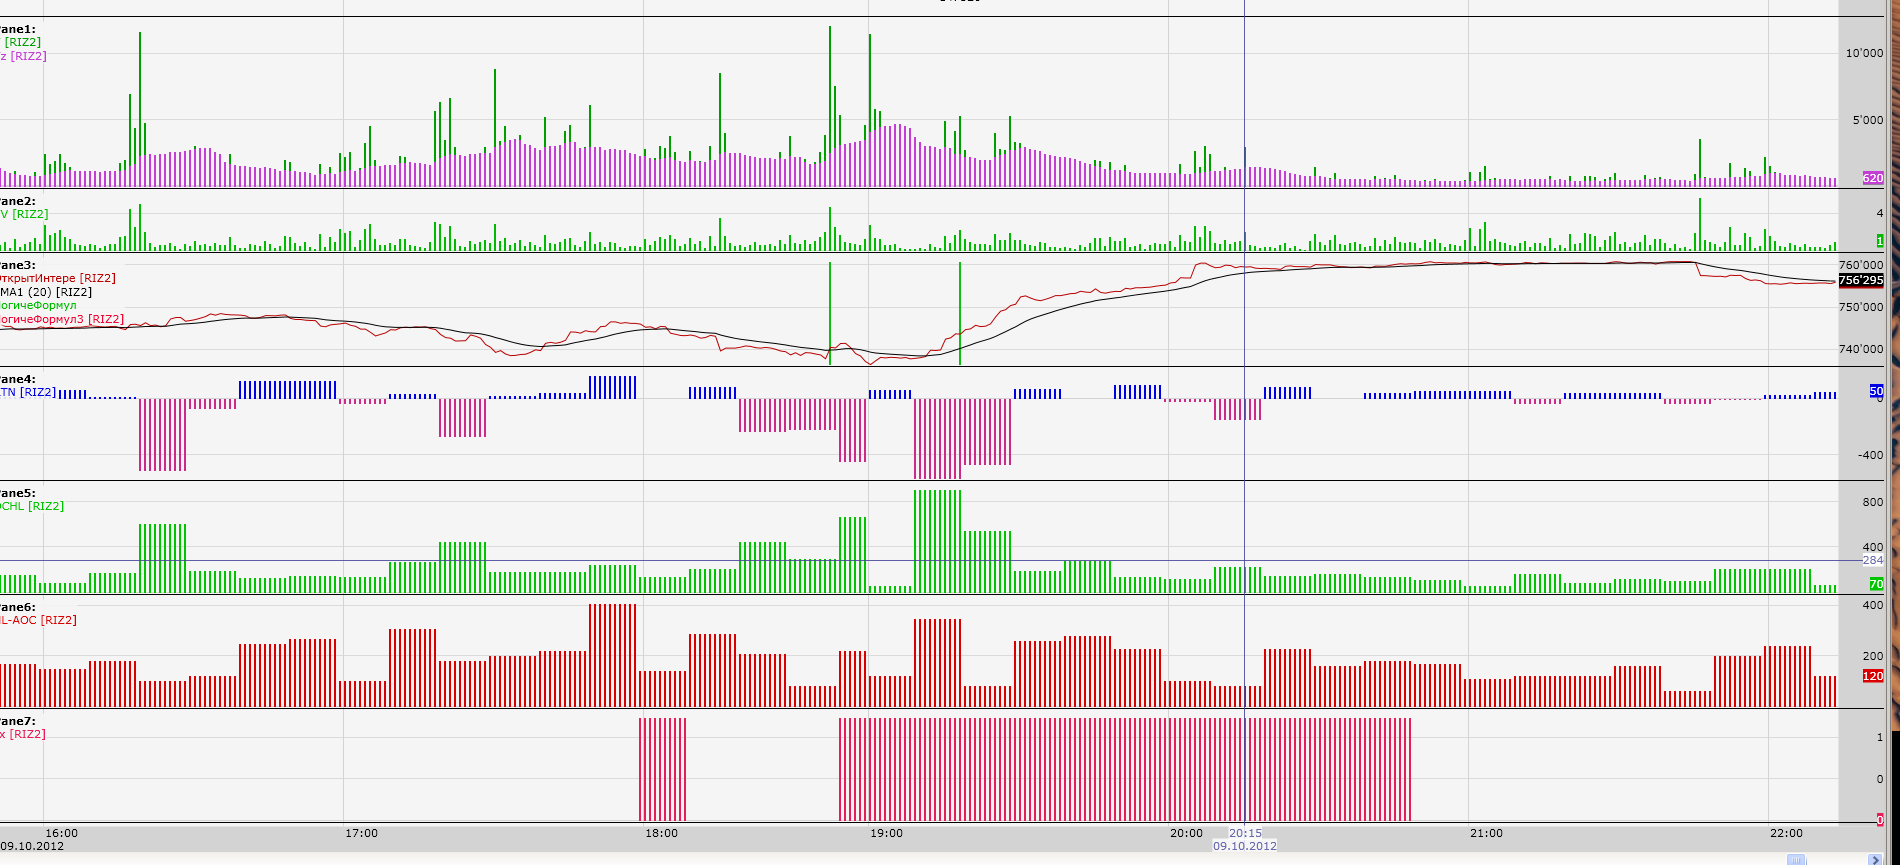Click the 22:00 time axis label
Screen dimensions: 1900x865
coord(1787,833)
